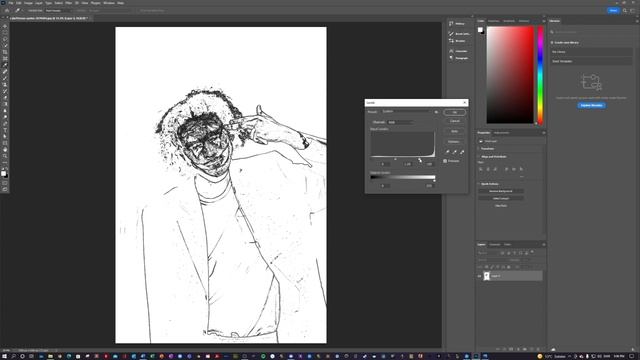Select the Gradient tool
The image size is (640, 360).
5,104
